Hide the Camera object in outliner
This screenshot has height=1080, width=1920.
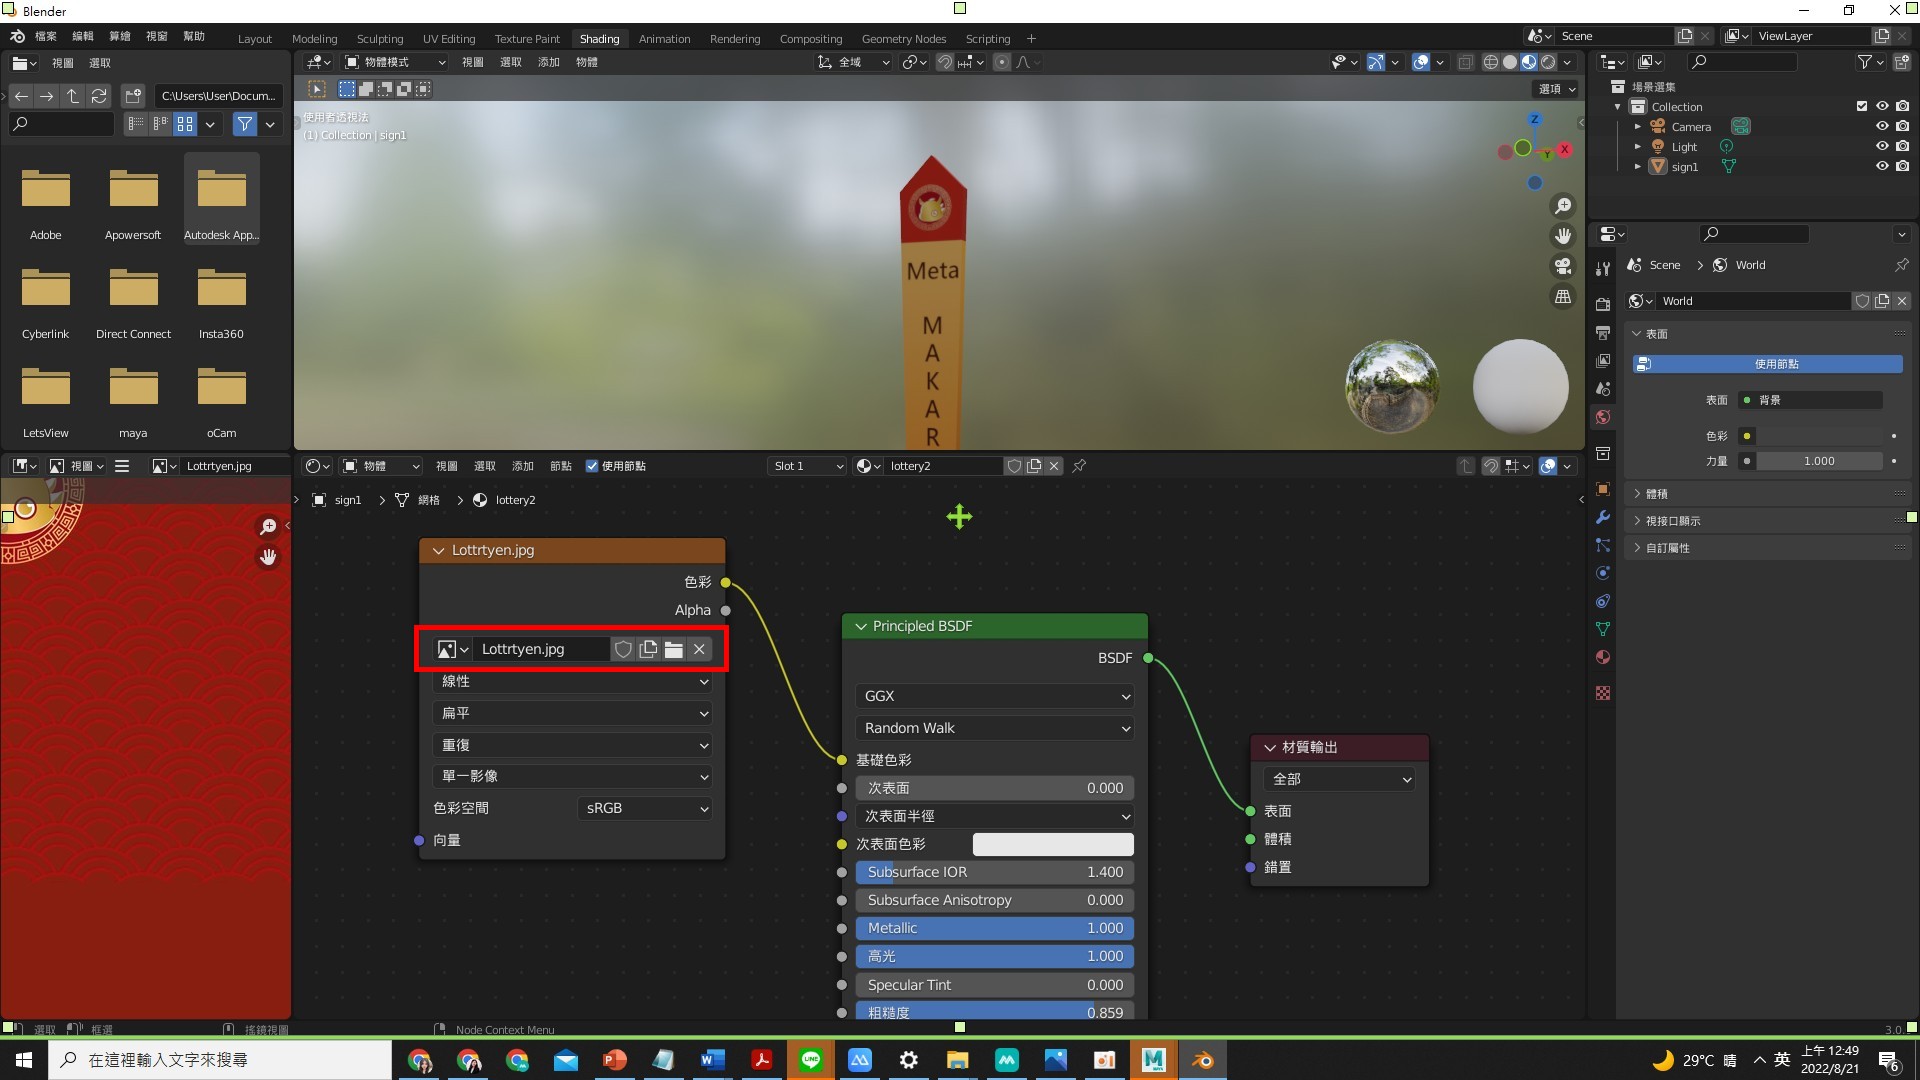click(x=1881, y=127)
